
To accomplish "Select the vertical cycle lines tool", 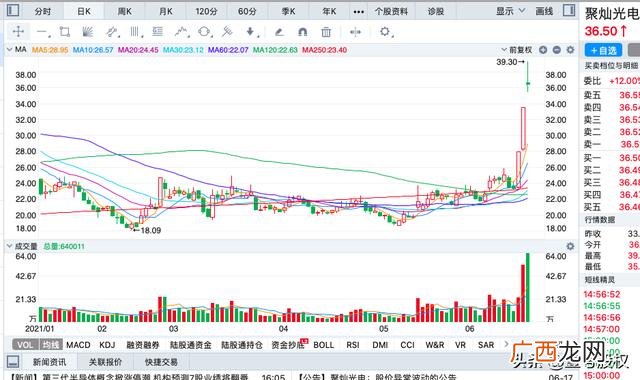I will click(135, 31).
